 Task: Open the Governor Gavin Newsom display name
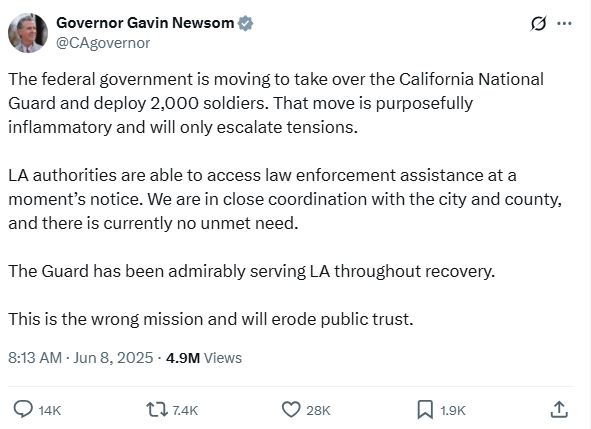click(x=145, y=23)
